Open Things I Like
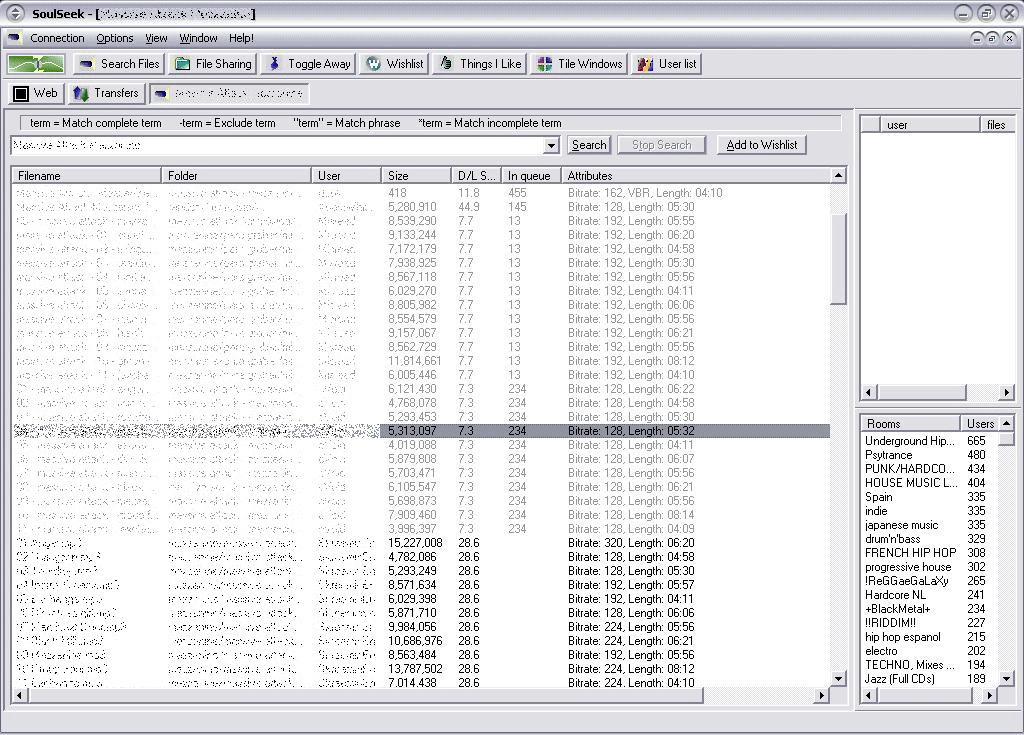This screenshot has height=735, width=1024. 479,64
